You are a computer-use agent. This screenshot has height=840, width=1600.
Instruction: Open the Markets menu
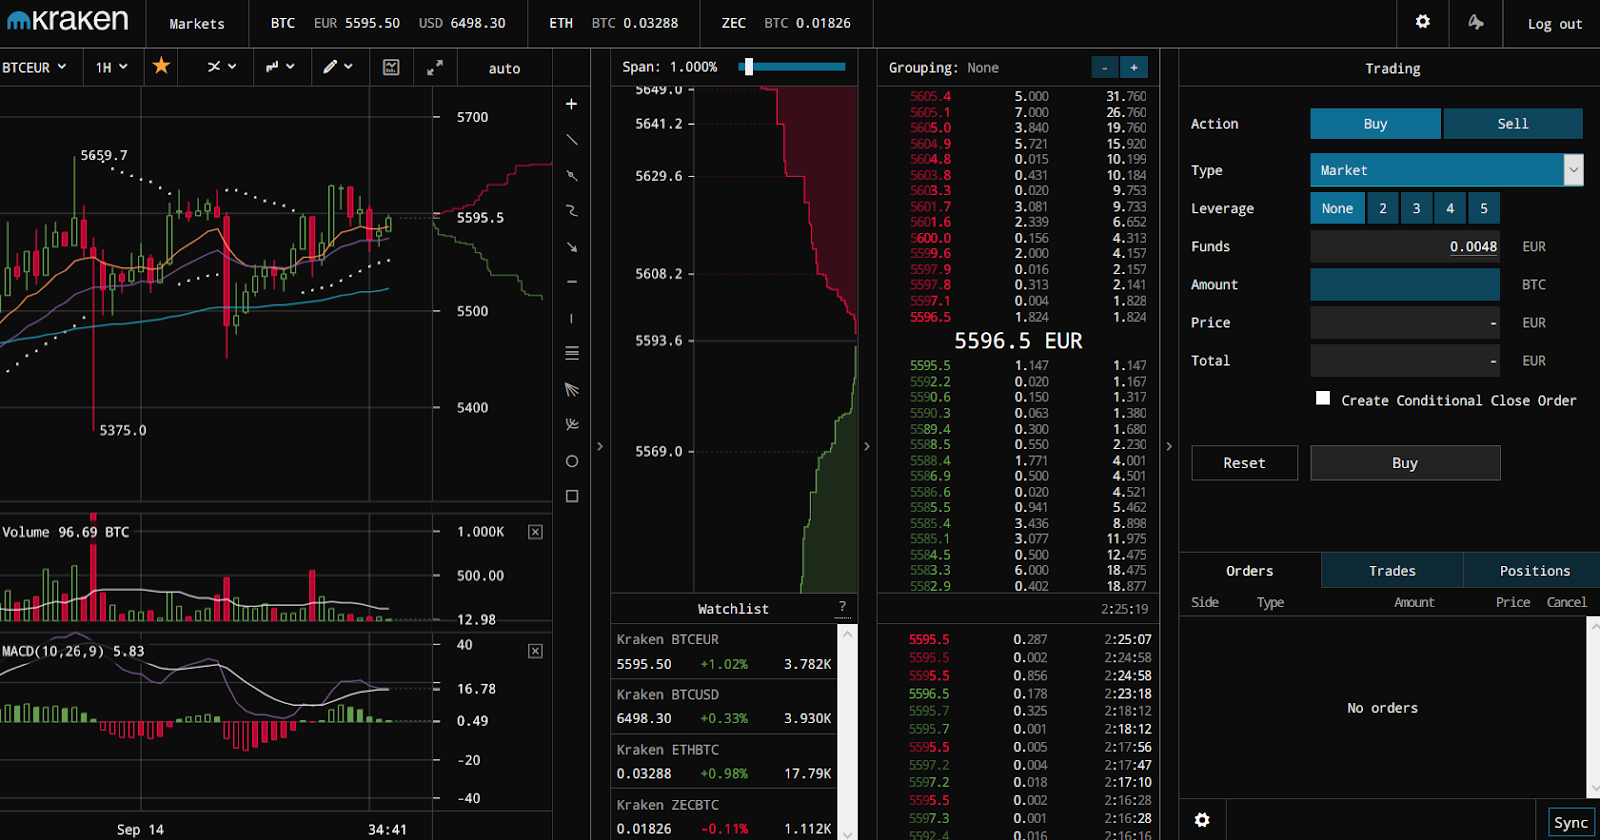[x=197, y=24]
